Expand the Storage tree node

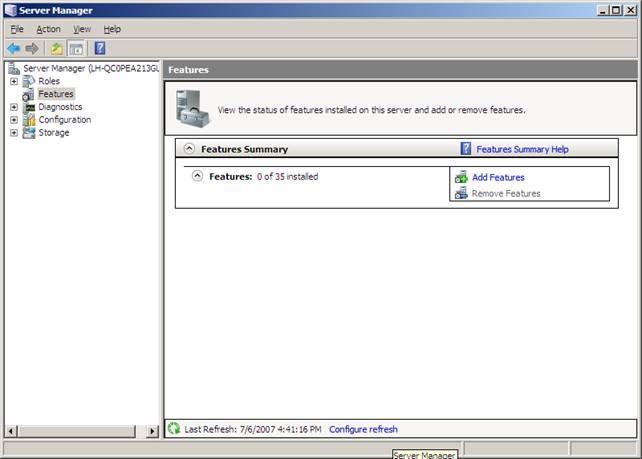(x=14, y=133)
